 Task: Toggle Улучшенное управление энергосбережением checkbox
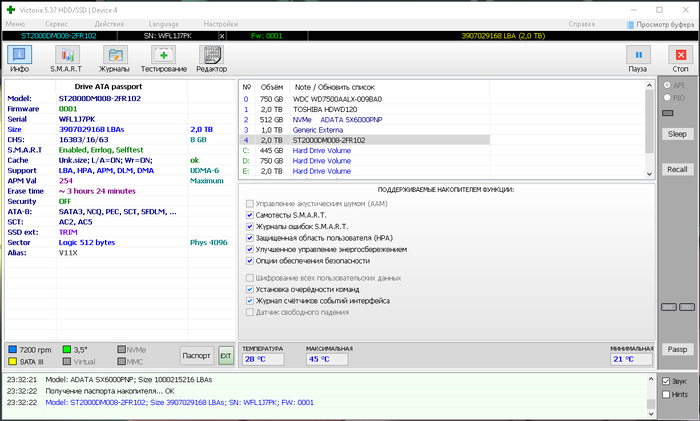[x=250, y=250]
